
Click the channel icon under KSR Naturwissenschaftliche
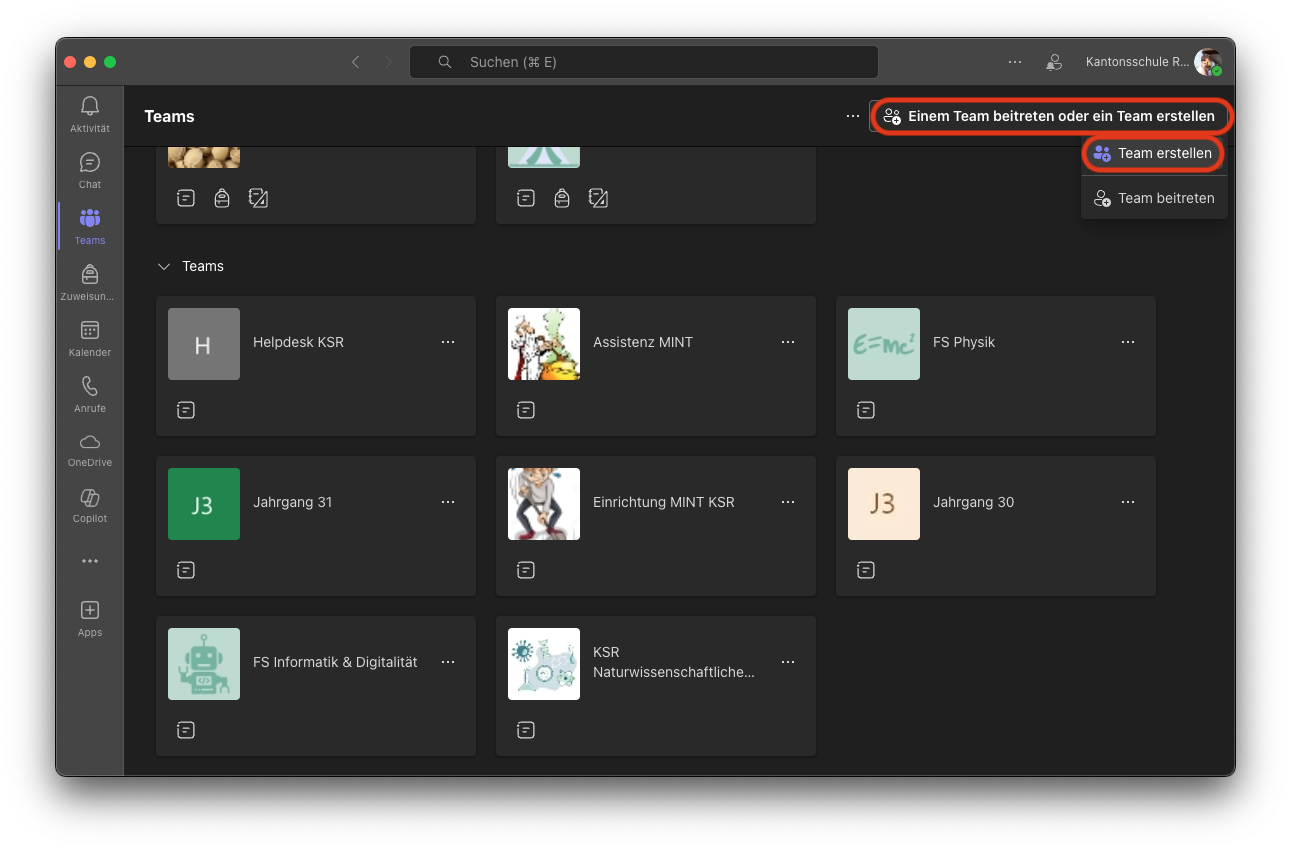(526, 730)
